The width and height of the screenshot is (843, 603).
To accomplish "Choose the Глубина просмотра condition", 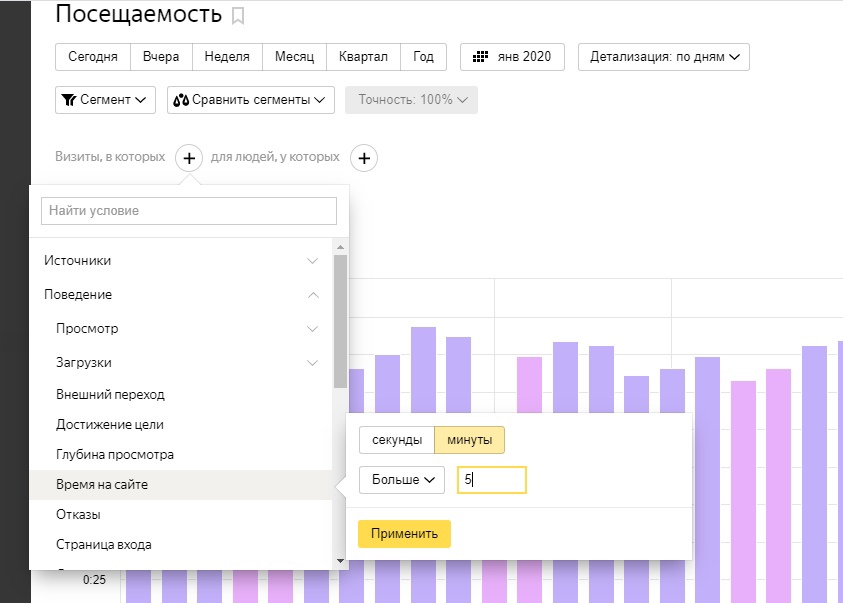I will pos(115,455).
